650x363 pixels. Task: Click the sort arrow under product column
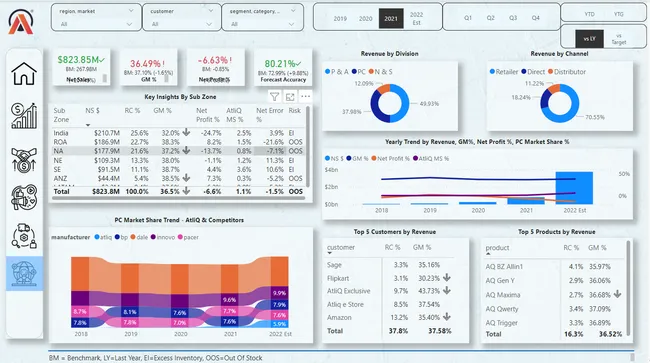(488, 254)
